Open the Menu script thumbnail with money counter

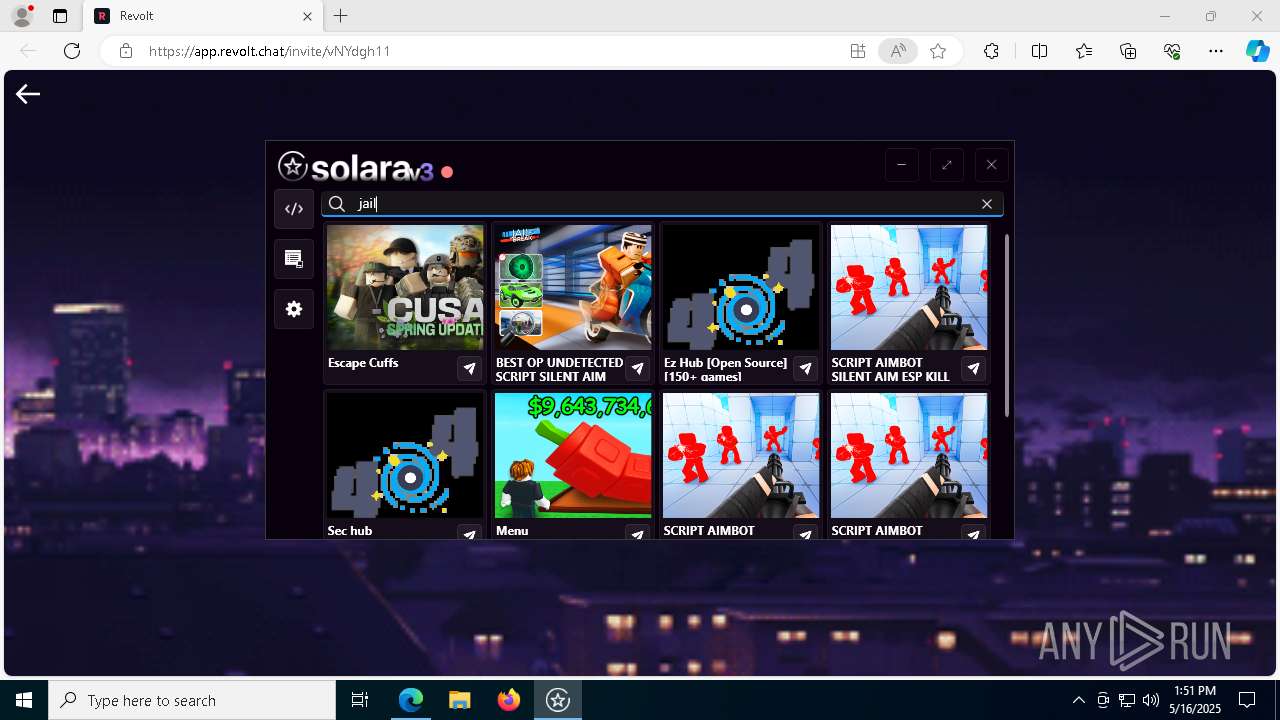573,455
